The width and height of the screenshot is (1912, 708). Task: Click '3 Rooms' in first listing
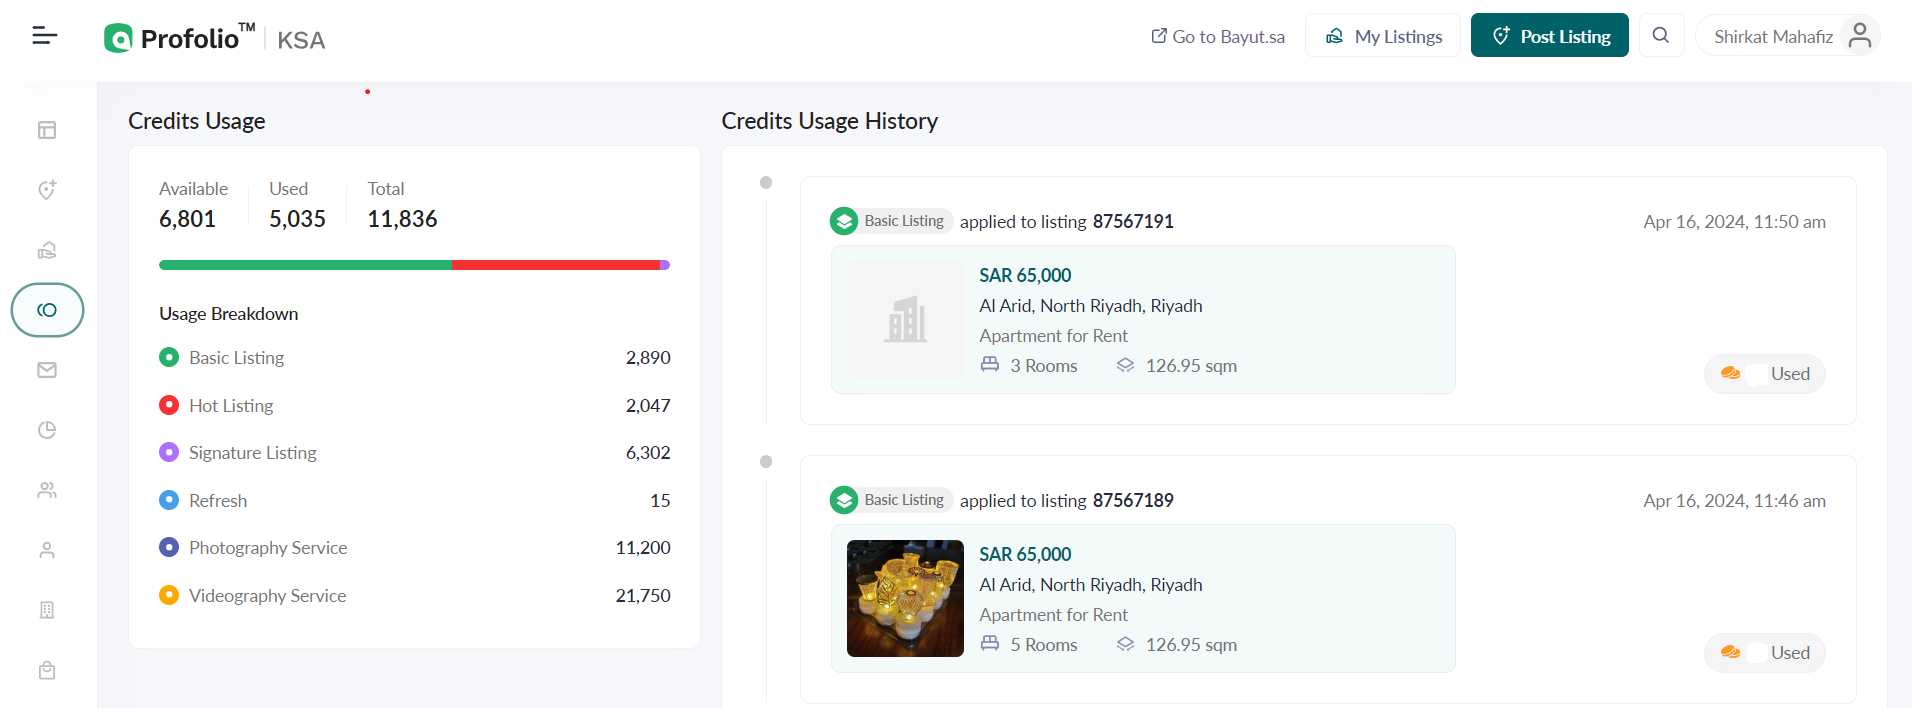1043,365
